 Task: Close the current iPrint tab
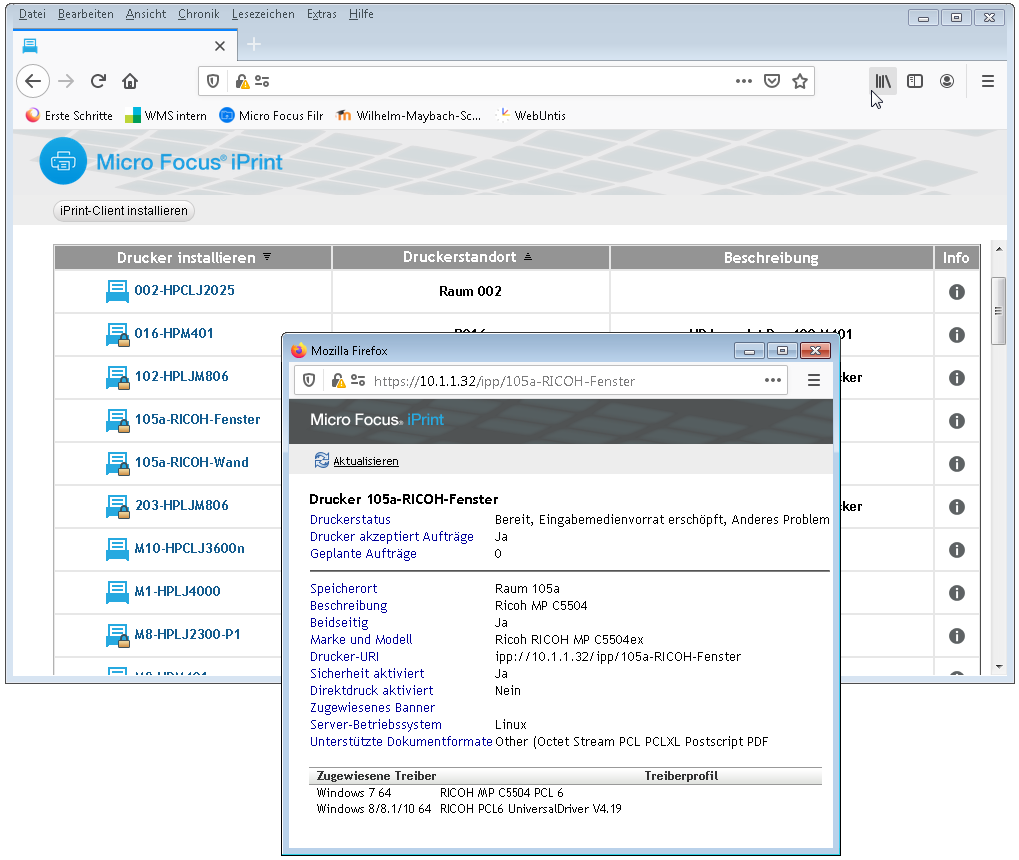click(x=220, y=46)
